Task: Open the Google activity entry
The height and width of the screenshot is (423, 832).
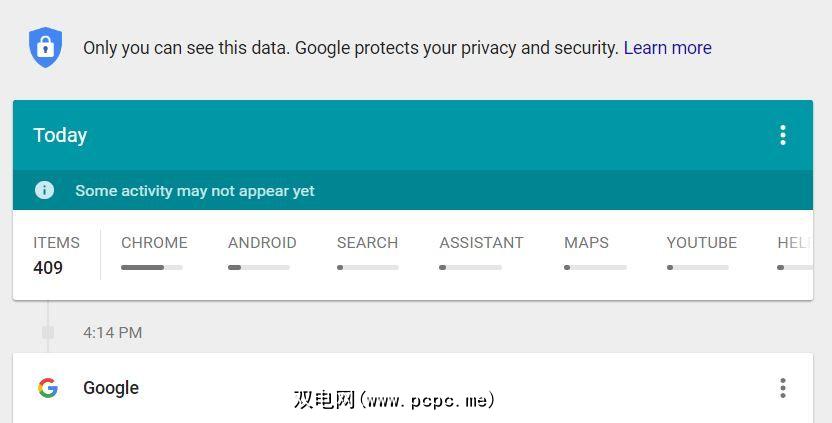Action: pyautogui.click(x=111, y=388)
